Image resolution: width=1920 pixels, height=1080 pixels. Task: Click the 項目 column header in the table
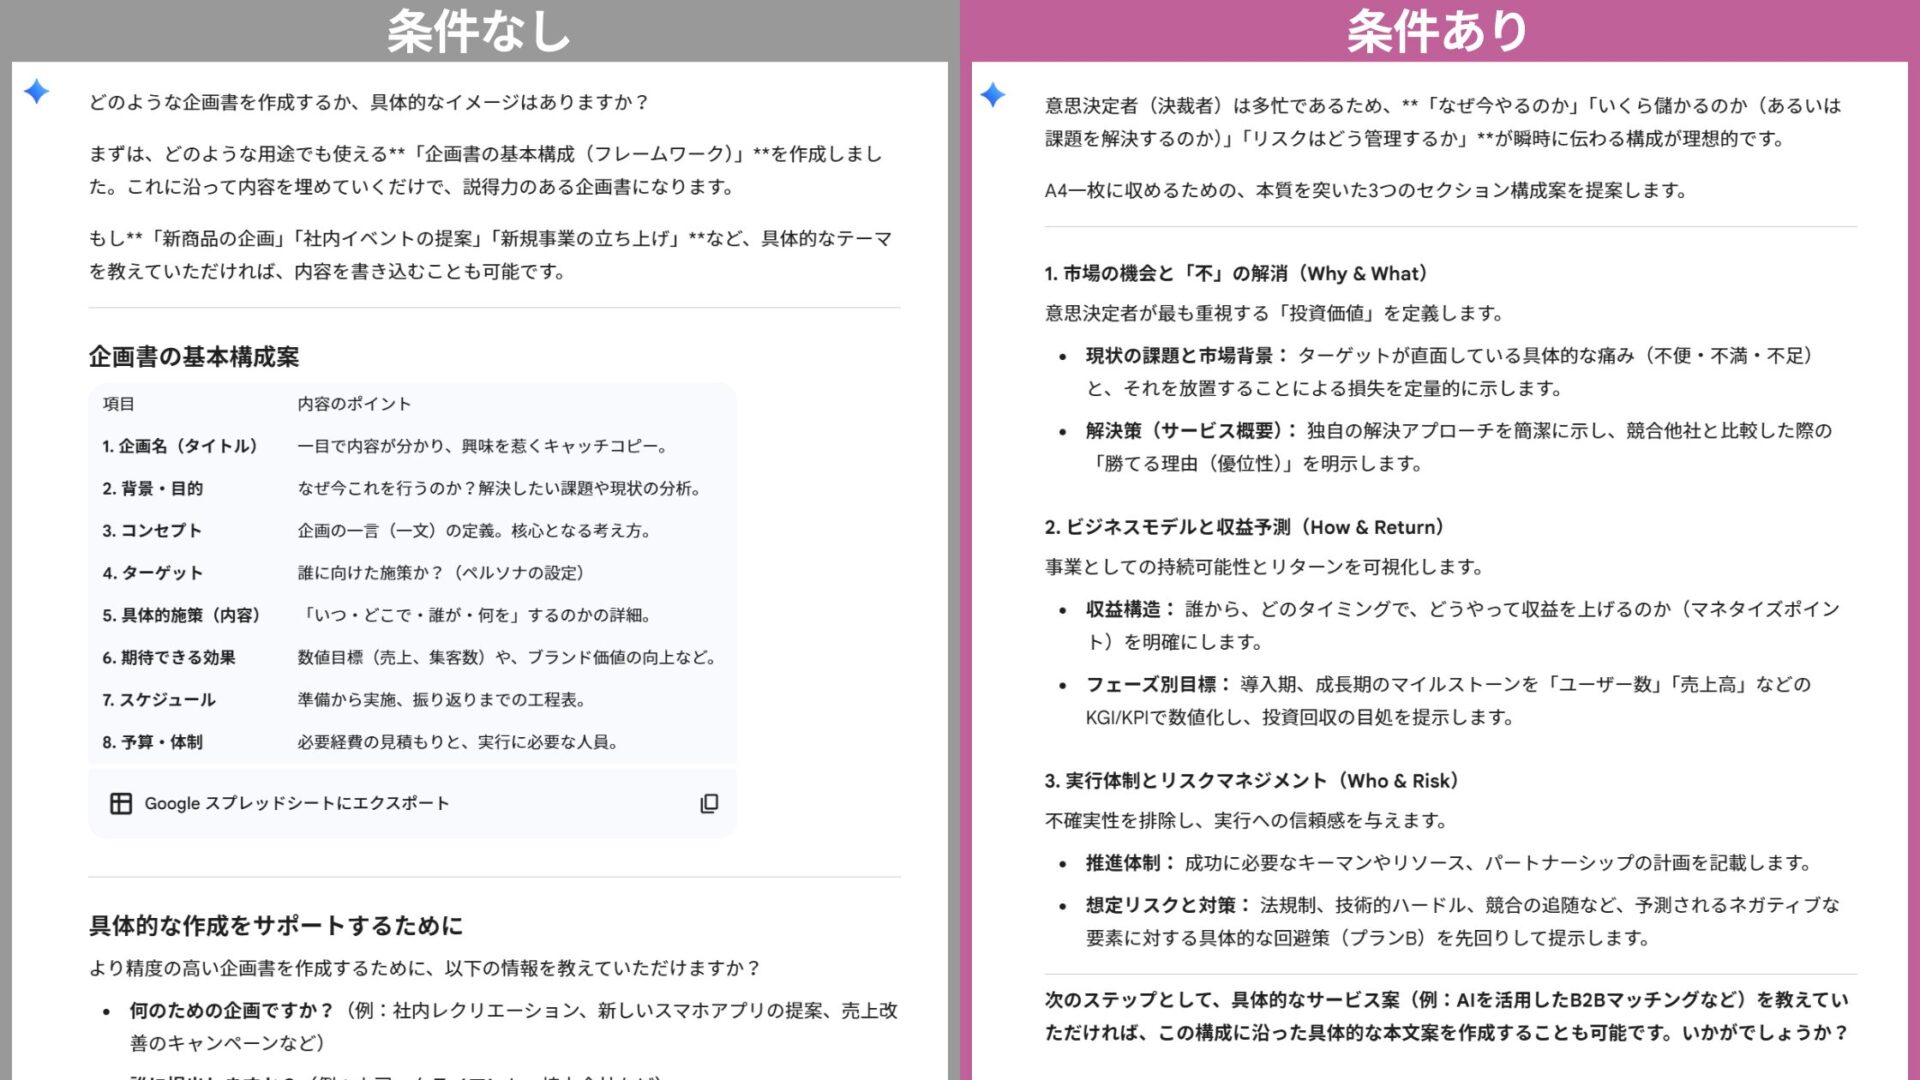coord(119,404)
